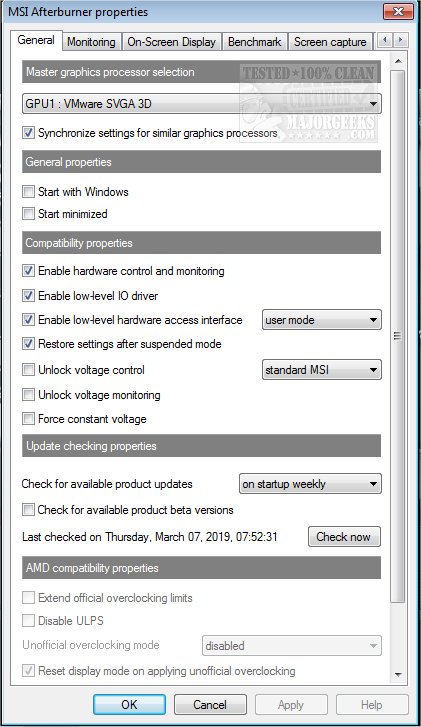Screen dimensions: 421x727
Task: Click the tab strip right scroll arrow
Action: (400, 40)
